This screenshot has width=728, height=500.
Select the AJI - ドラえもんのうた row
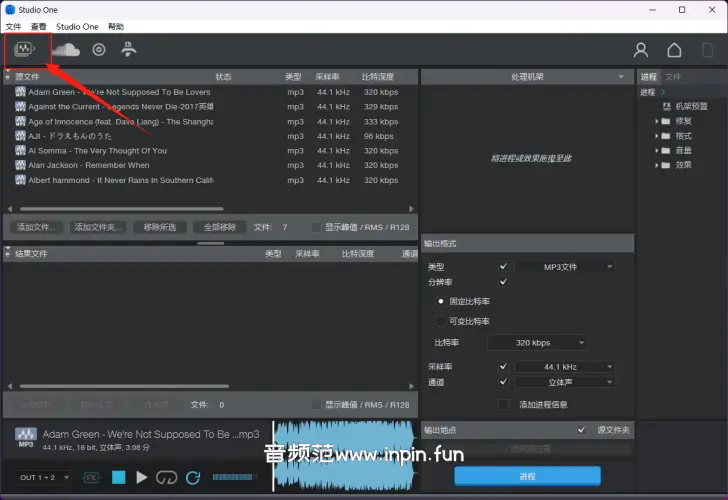[x=211, y=136]
